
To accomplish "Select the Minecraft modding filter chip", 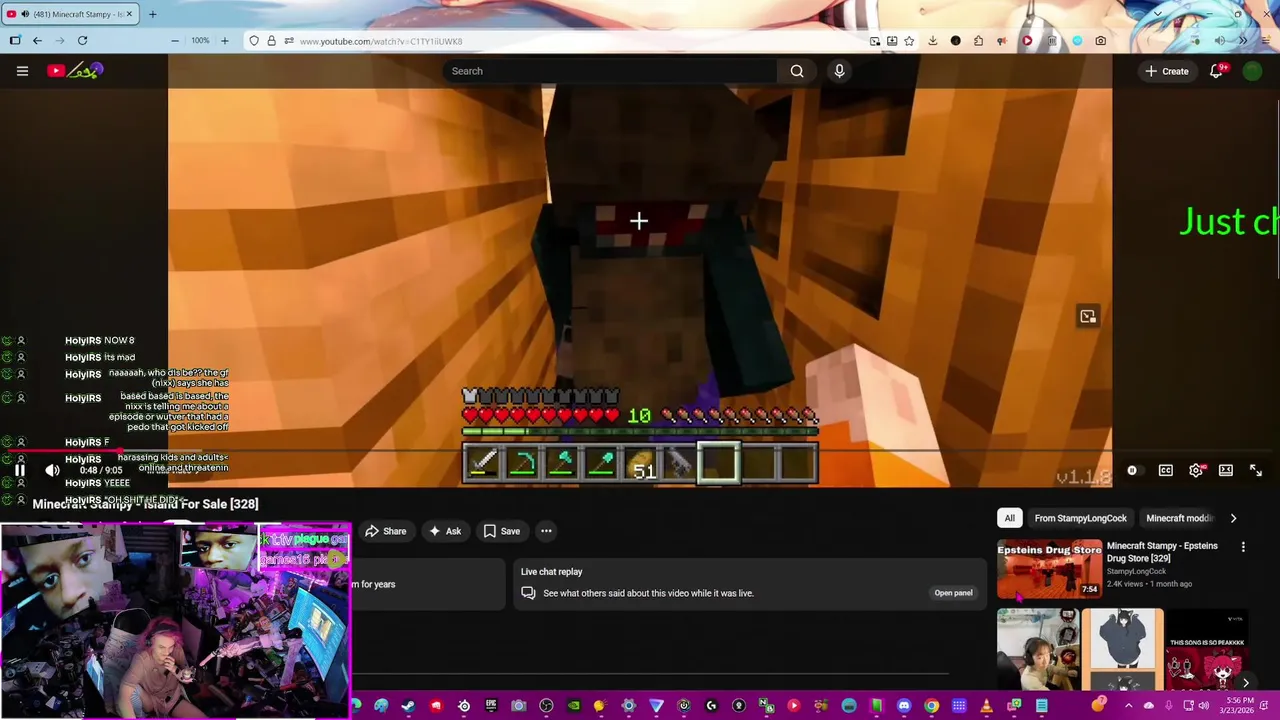I will [1179, 518].
